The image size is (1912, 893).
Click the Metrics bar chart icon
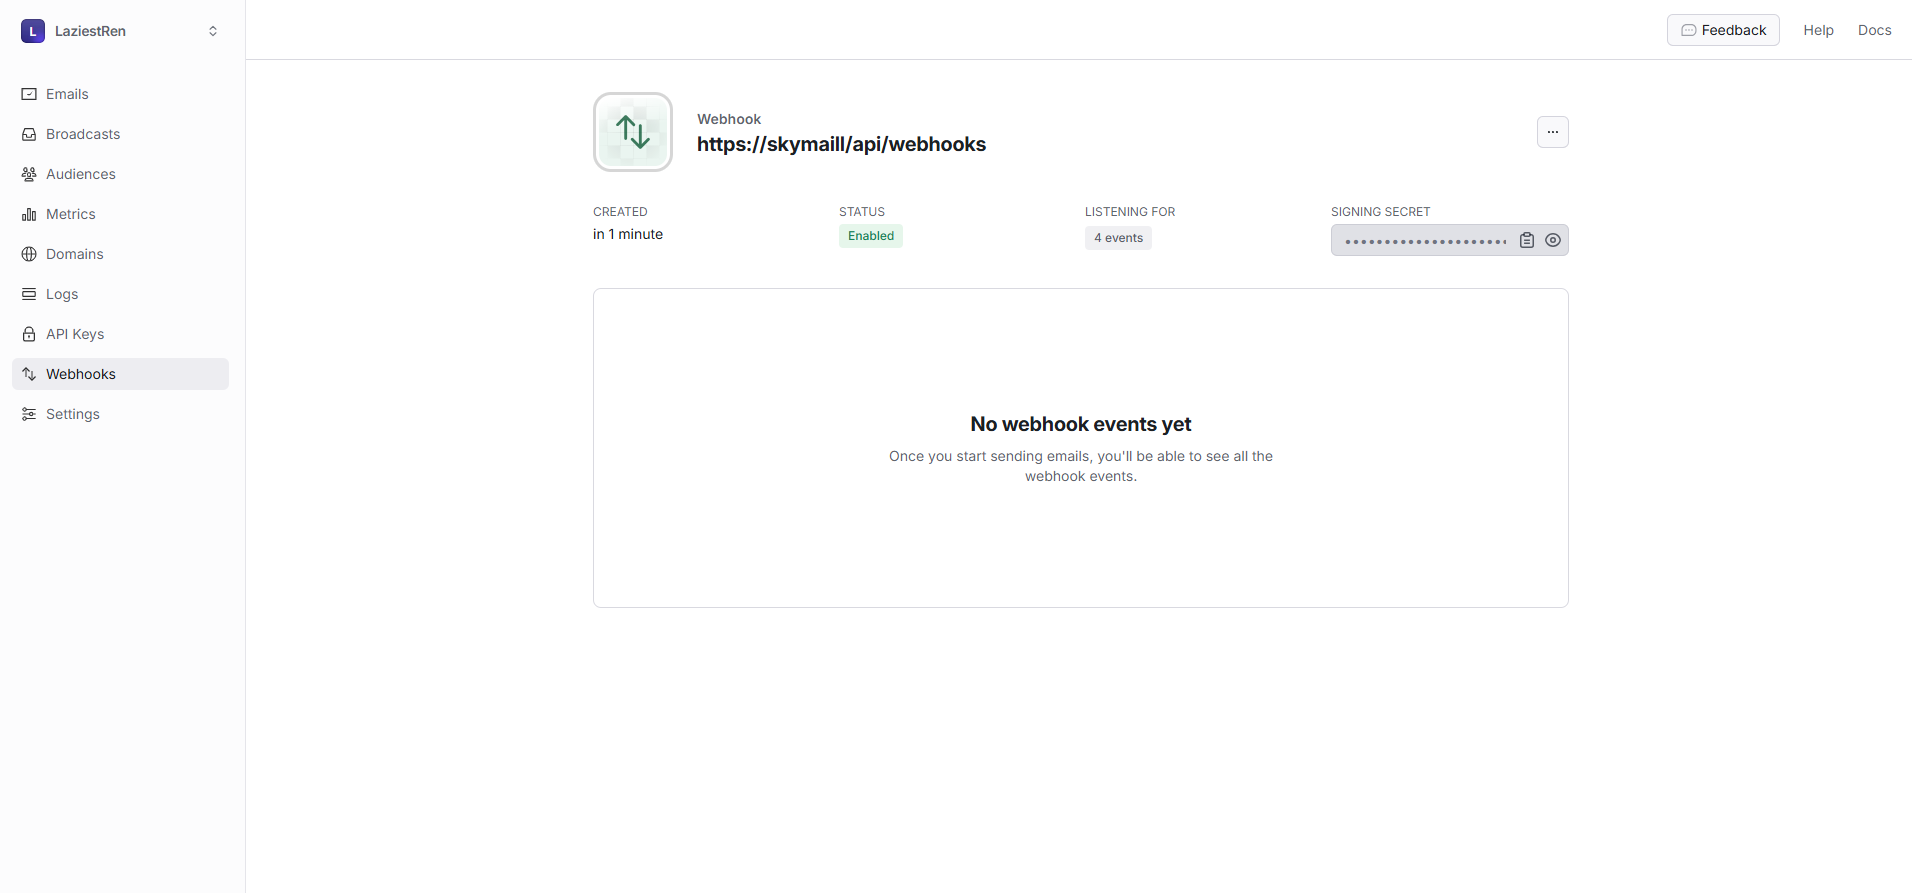pyautogui.click(x=29, y=214)
